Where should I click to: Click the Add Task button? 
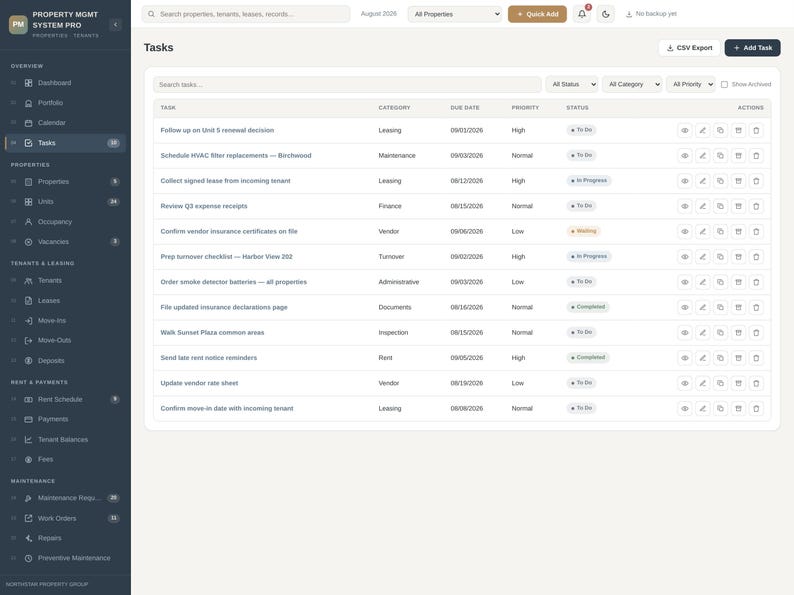tap(752, 48)
